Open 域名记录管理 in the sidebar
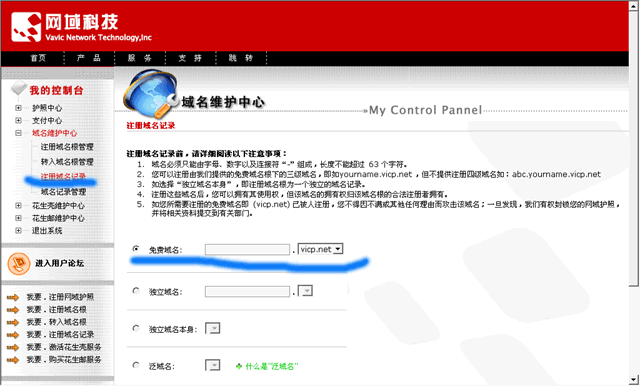 click(x=63, y=192)
